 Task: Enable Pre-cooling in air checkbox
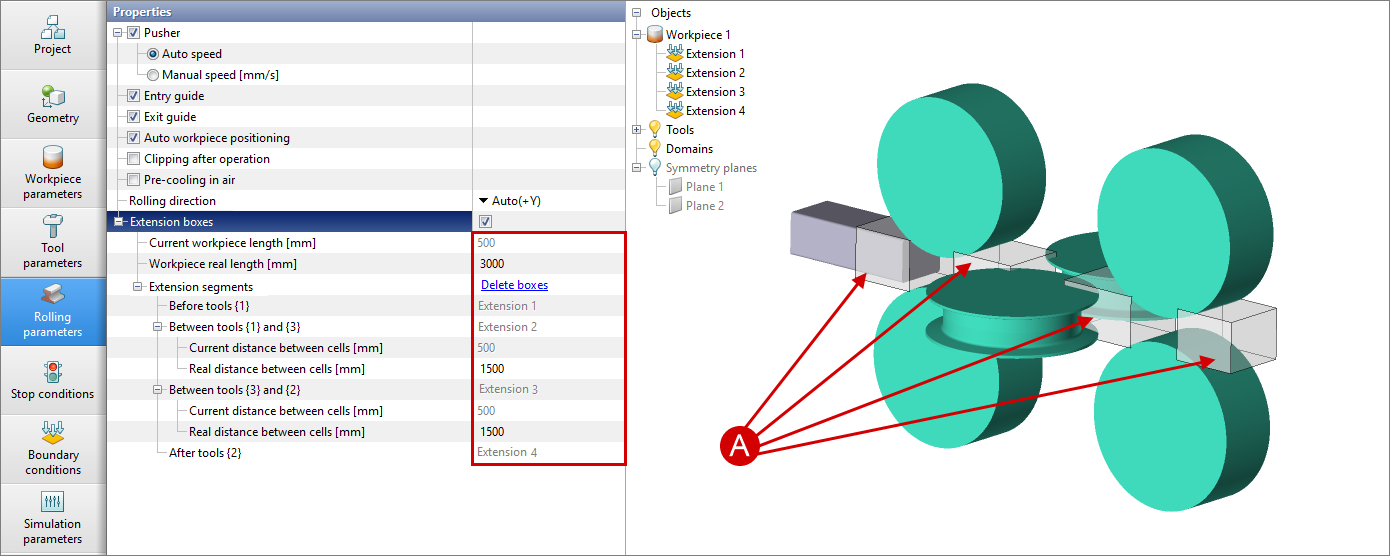(x=134, y=180)
